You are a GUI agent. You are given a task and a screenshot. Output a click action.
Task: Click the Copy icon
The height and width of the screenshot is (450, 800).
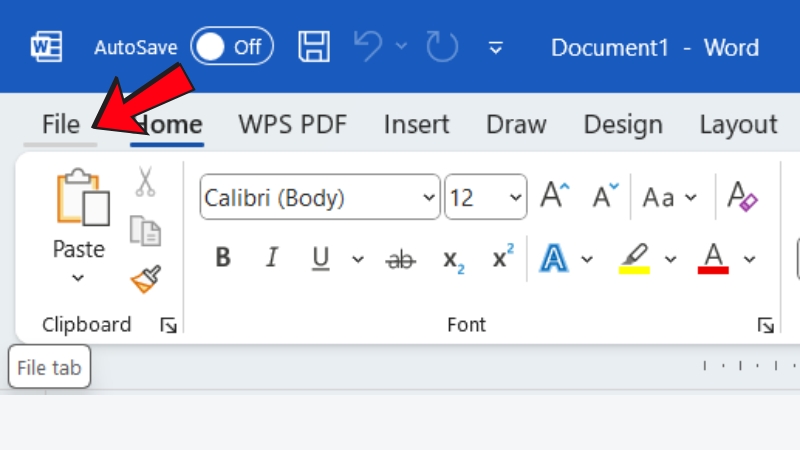(x=145, y=231)
